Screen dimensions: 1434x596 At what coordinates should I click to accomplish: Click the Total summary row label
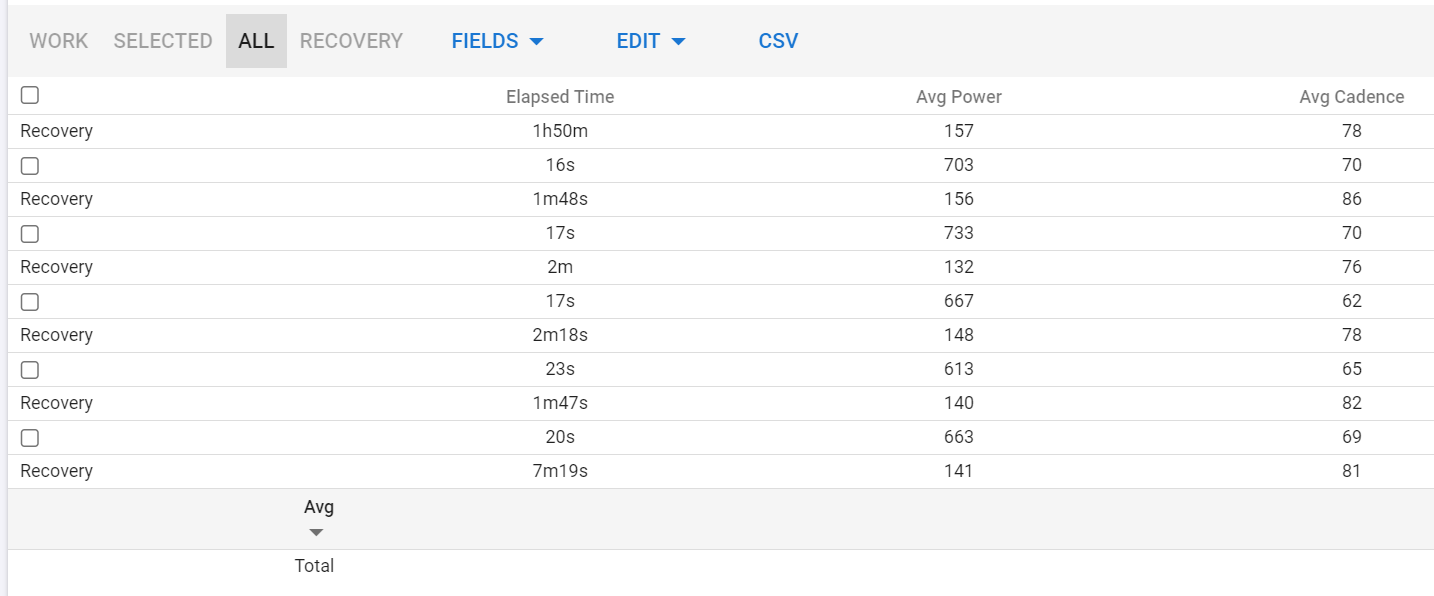click(314, 566)
